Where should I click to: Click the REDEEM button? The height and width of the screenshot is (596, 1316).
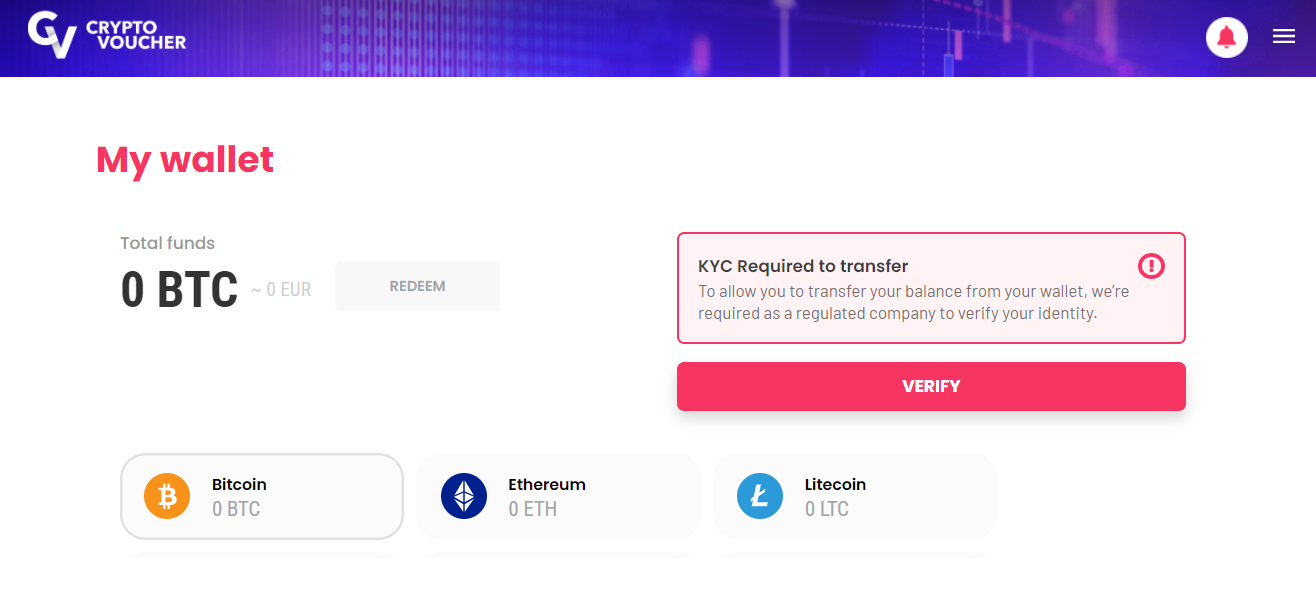[x=417, y=286]
